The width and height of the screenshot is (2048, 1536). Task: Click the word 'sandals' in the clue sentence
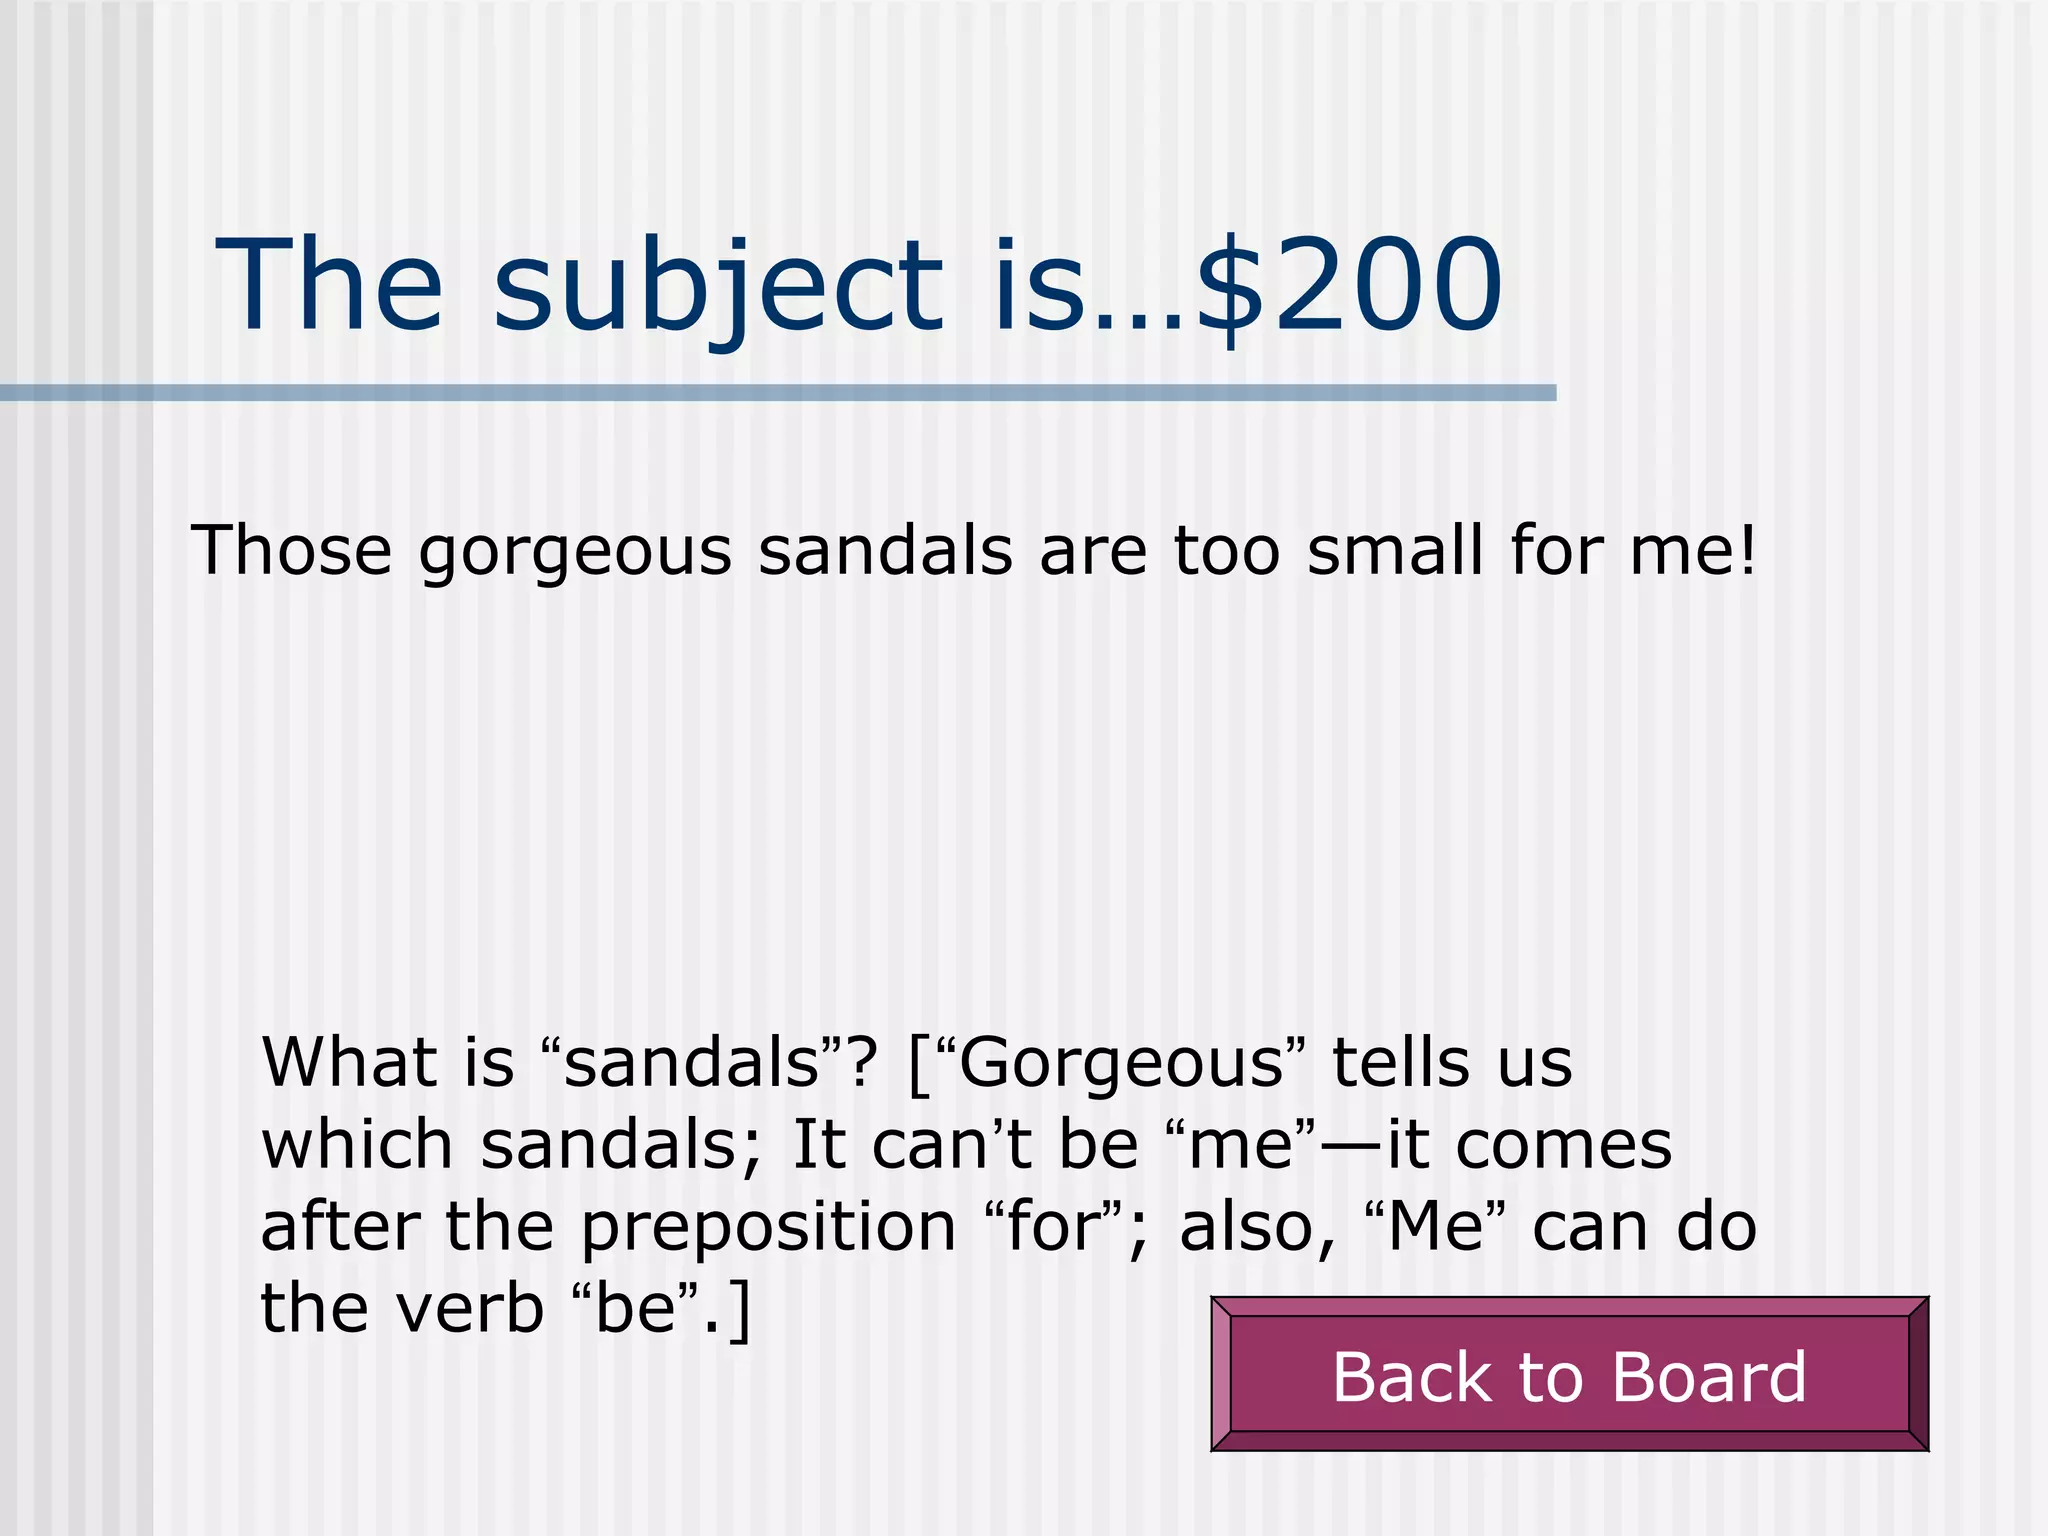click(x=885, y=550)
